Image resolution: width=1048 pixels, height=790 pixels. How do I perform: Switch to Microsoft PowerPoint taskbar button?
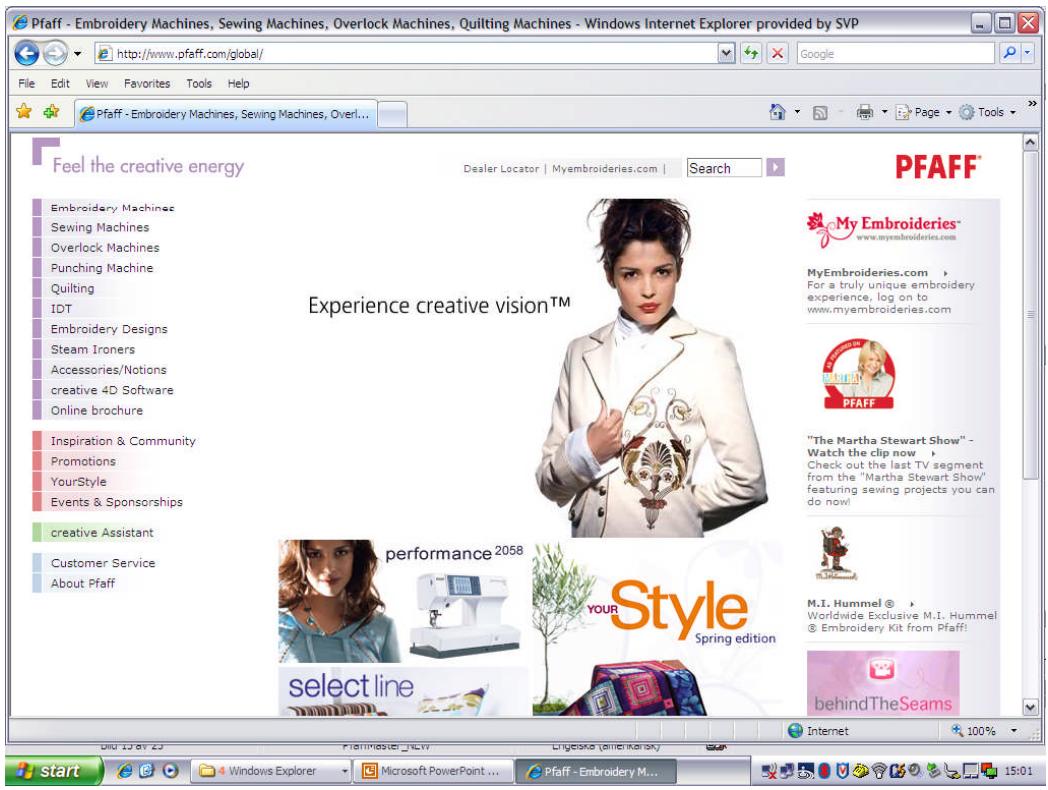coord(433,771)
